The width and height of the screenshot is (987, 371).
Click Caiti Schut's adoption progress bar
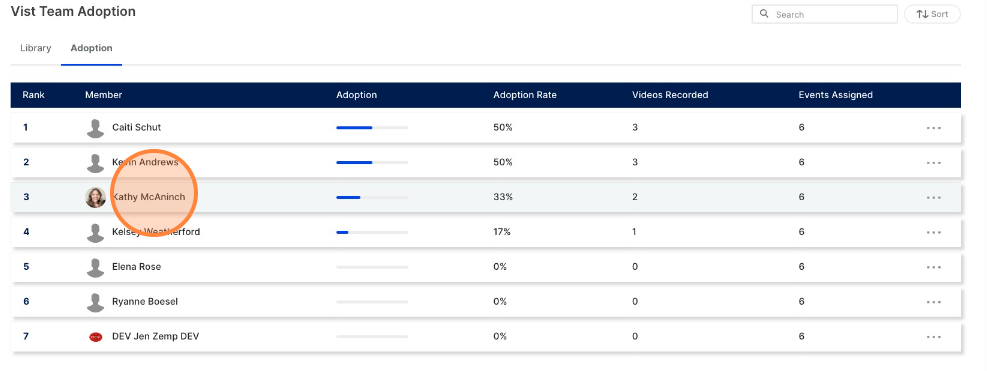pos(372,128)
